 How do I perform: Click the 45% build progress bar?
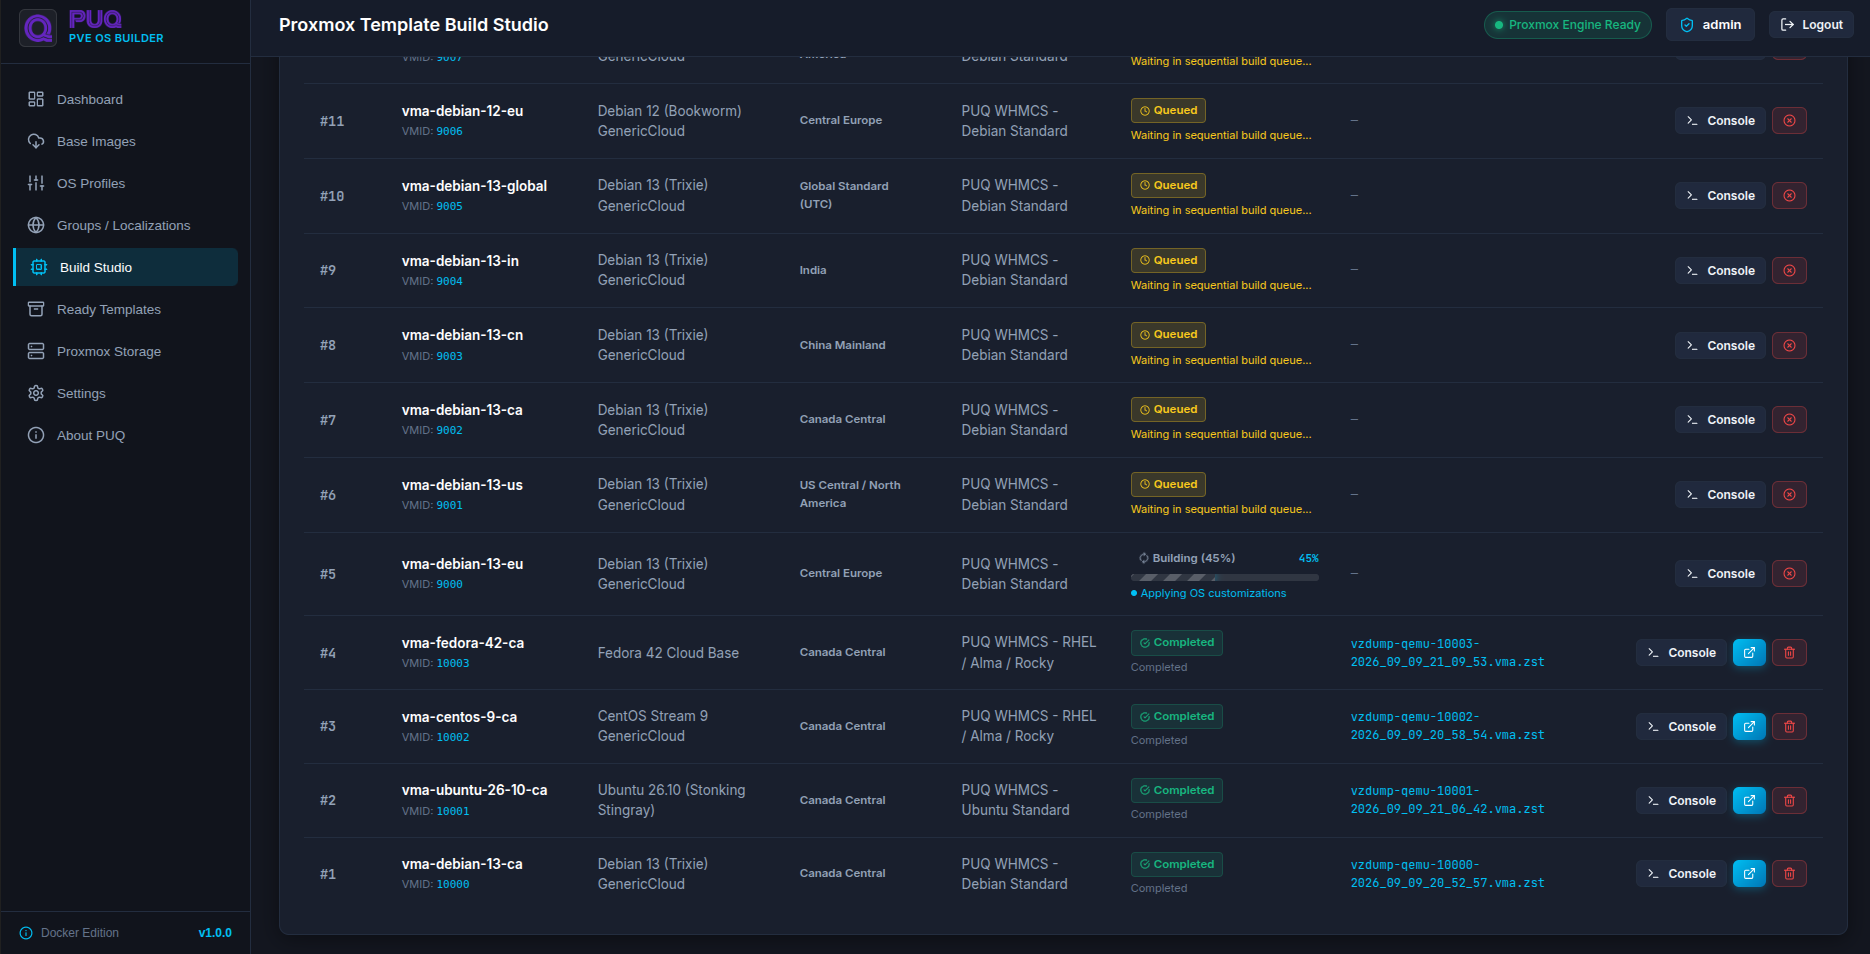(1224, 577)
